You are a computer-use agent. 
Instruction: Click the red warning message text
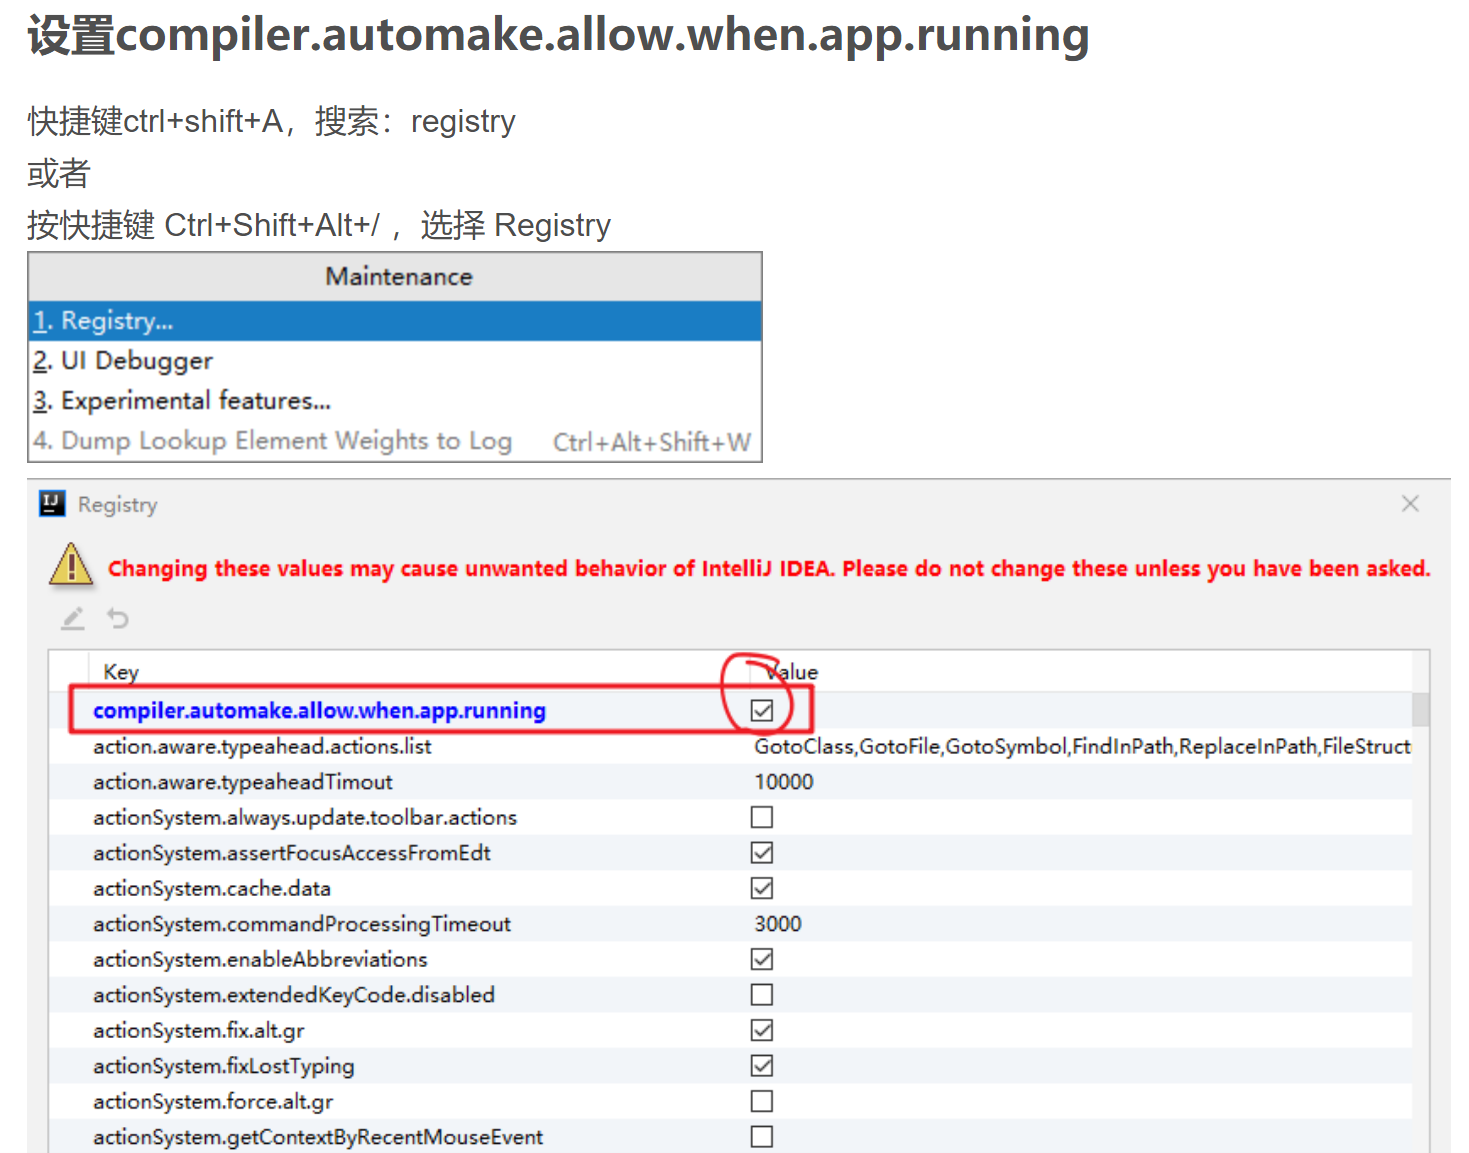coord(769,568)
